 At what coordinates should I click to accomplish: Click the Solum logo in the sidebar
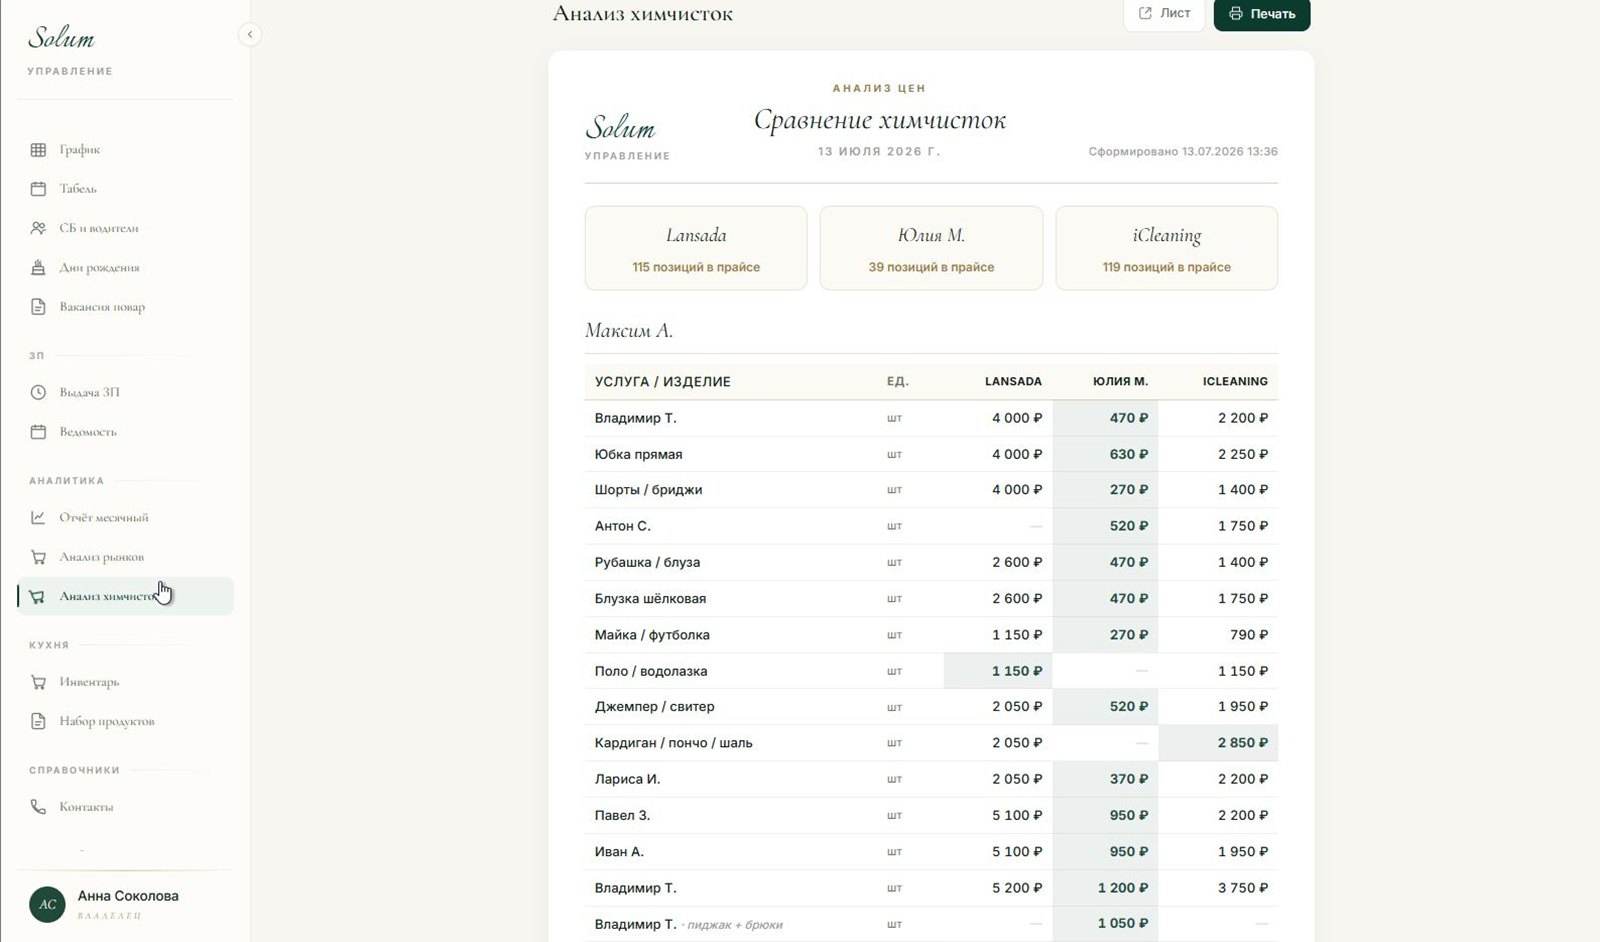tap(61, 38)
